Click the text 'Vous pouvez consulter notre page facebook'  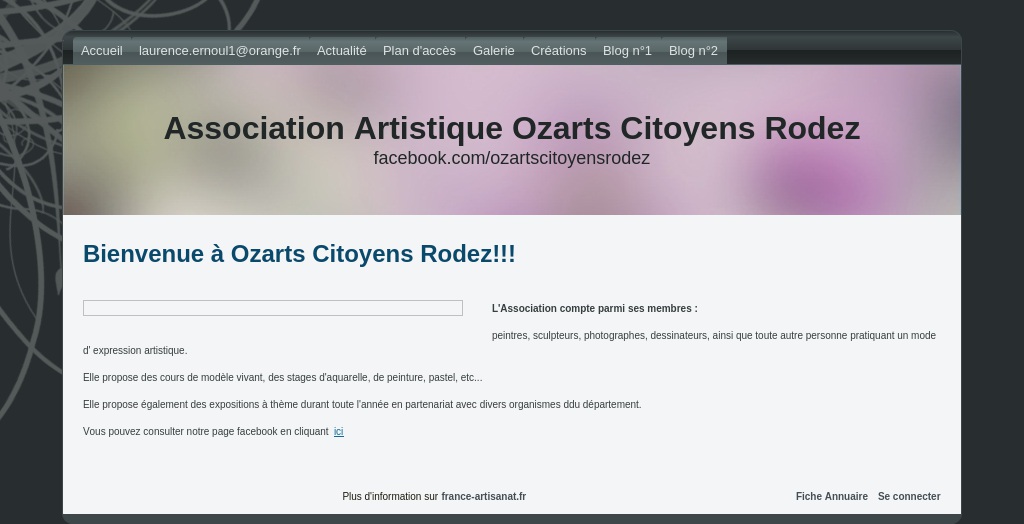click(x=206, y=431)
